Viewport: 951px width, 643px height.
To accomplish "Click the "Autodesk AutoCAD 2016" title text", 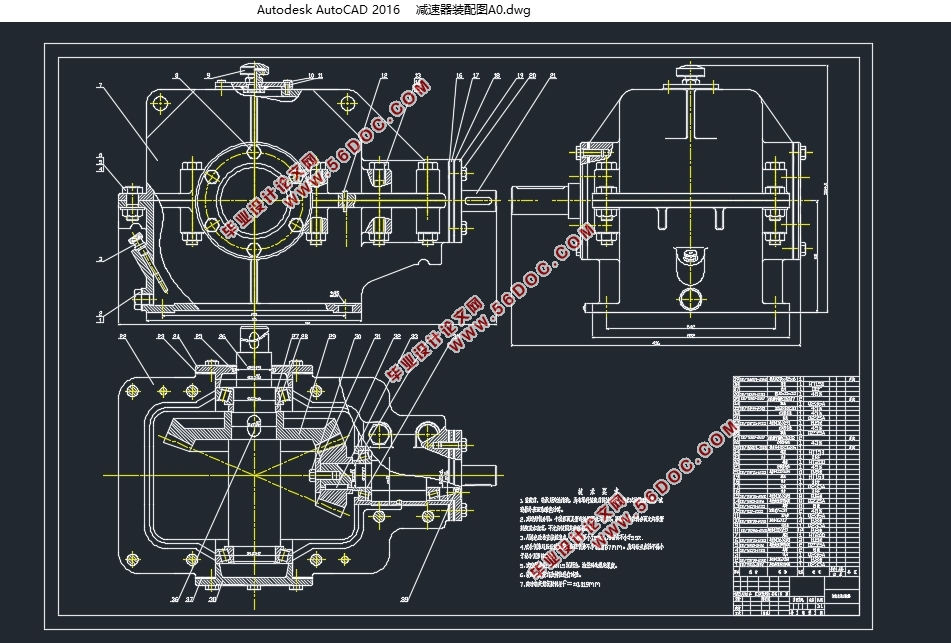I will 328,10.
